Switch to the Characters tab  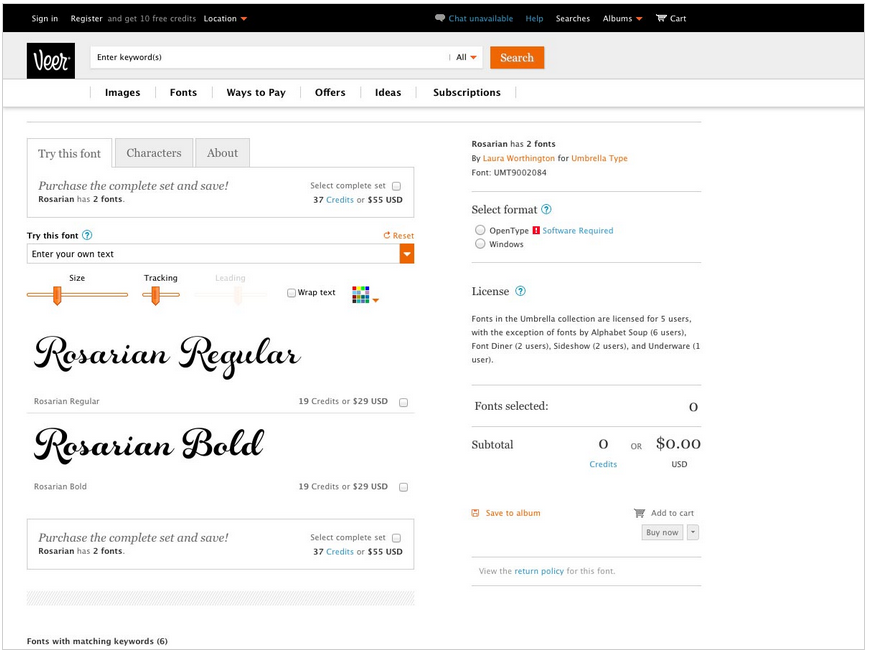tap(154, 153)
